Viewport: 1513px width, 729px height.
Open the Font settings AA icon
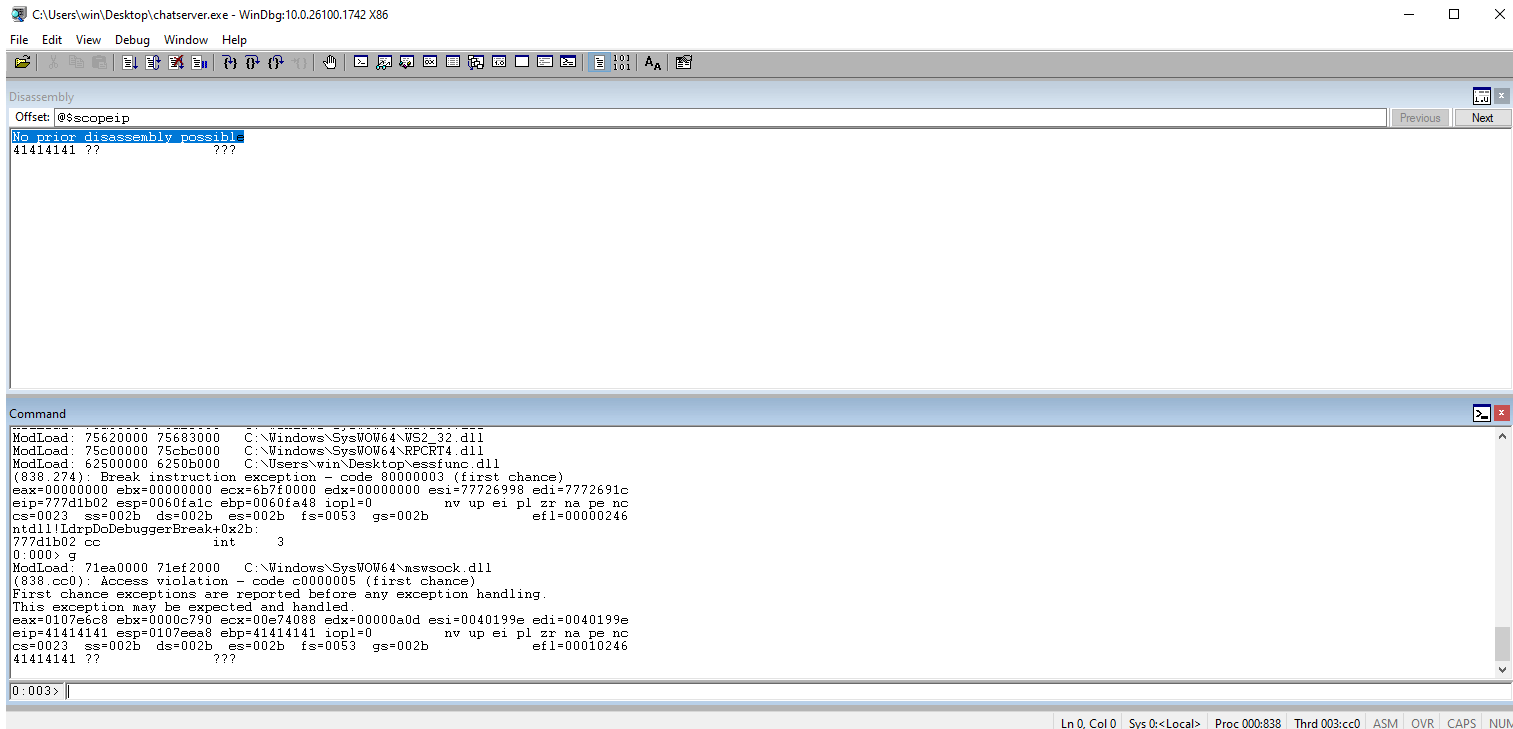652,62
